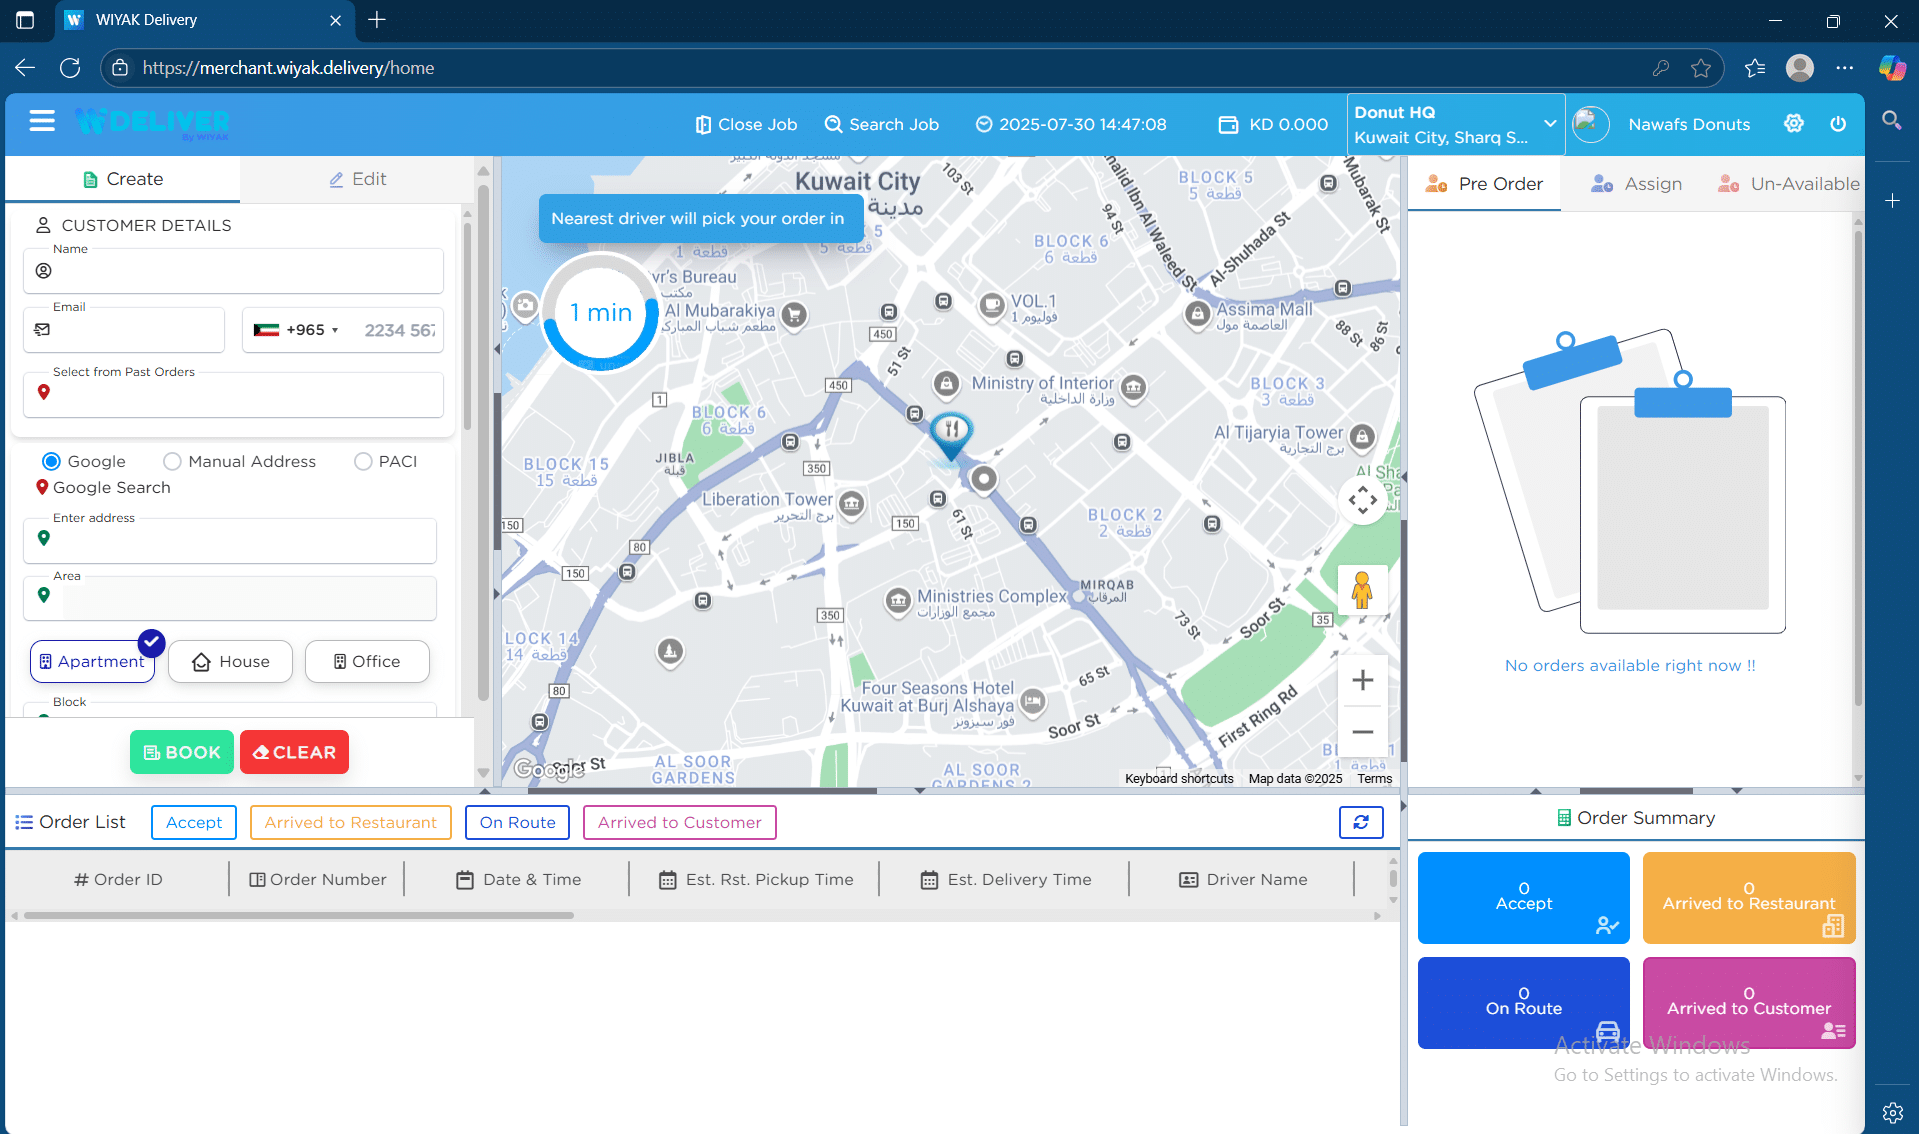Click the settings gear in header
This screenshot has width=1919, height=1134.
pos(1793,124)
